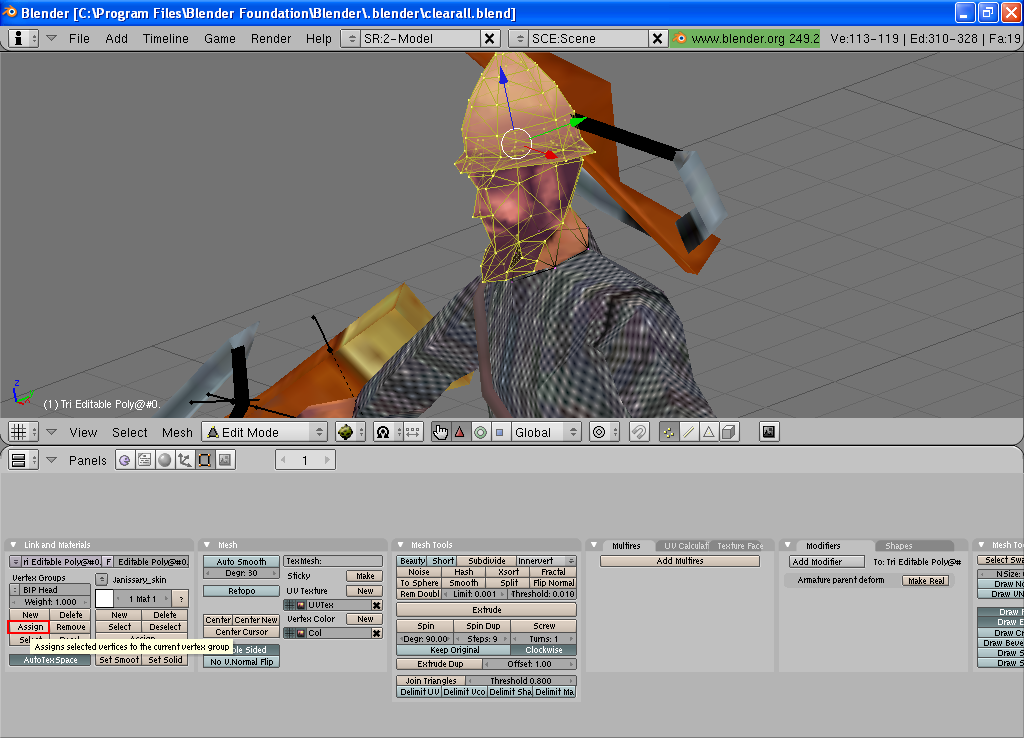Viewport: 1024px width, 738px height.
Task: Switch to edge select mode
Action: click(x=688, y=432)
